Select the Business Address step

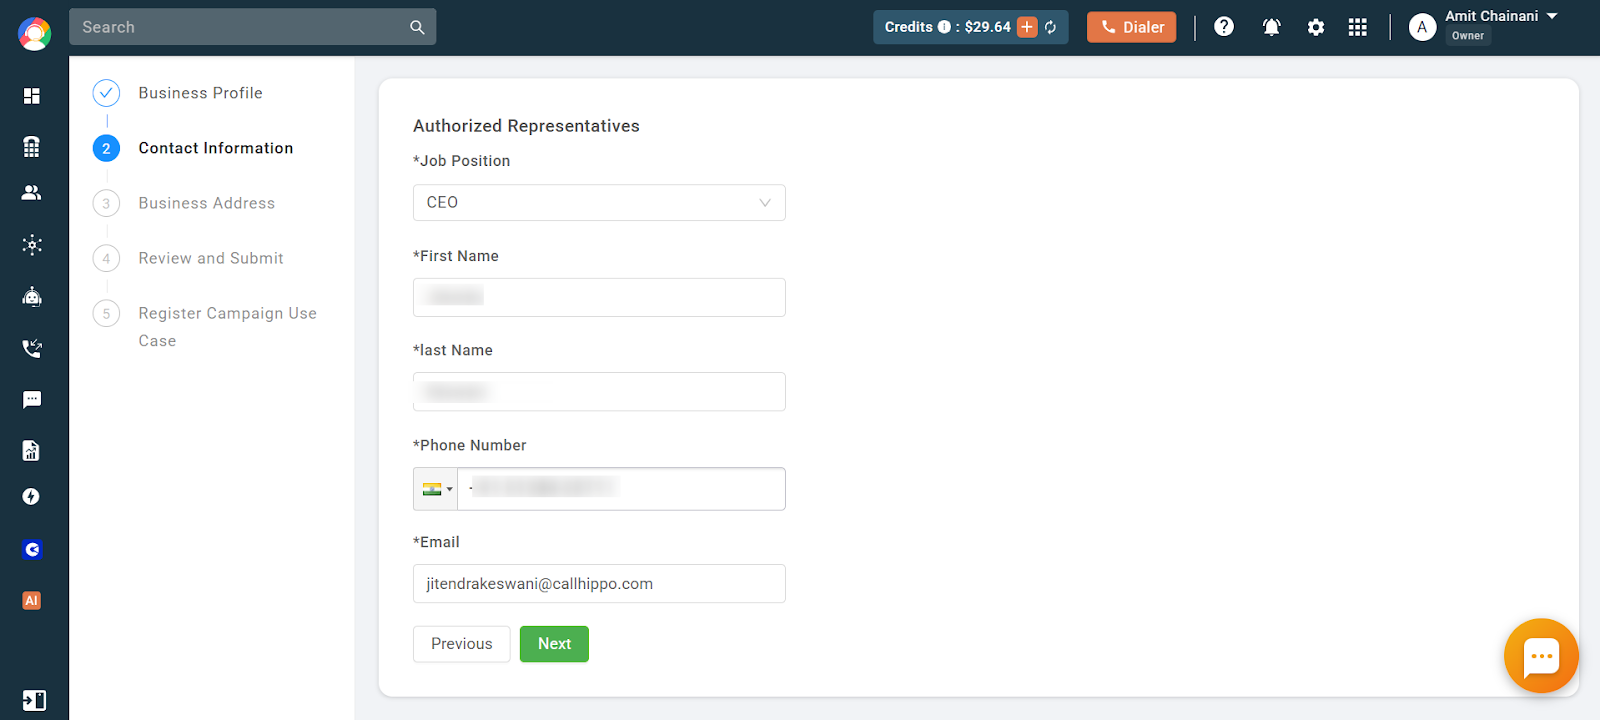pos(206,203)
